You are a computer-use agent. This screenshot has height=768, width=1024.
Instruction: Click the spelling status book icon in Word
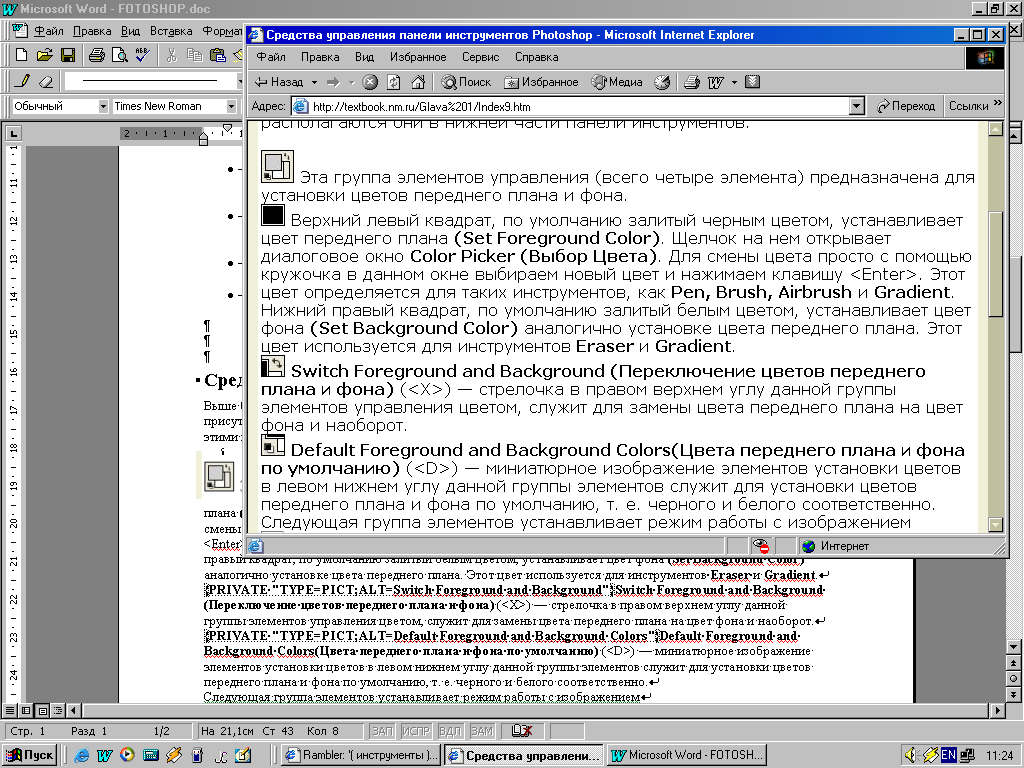(521, 731)
